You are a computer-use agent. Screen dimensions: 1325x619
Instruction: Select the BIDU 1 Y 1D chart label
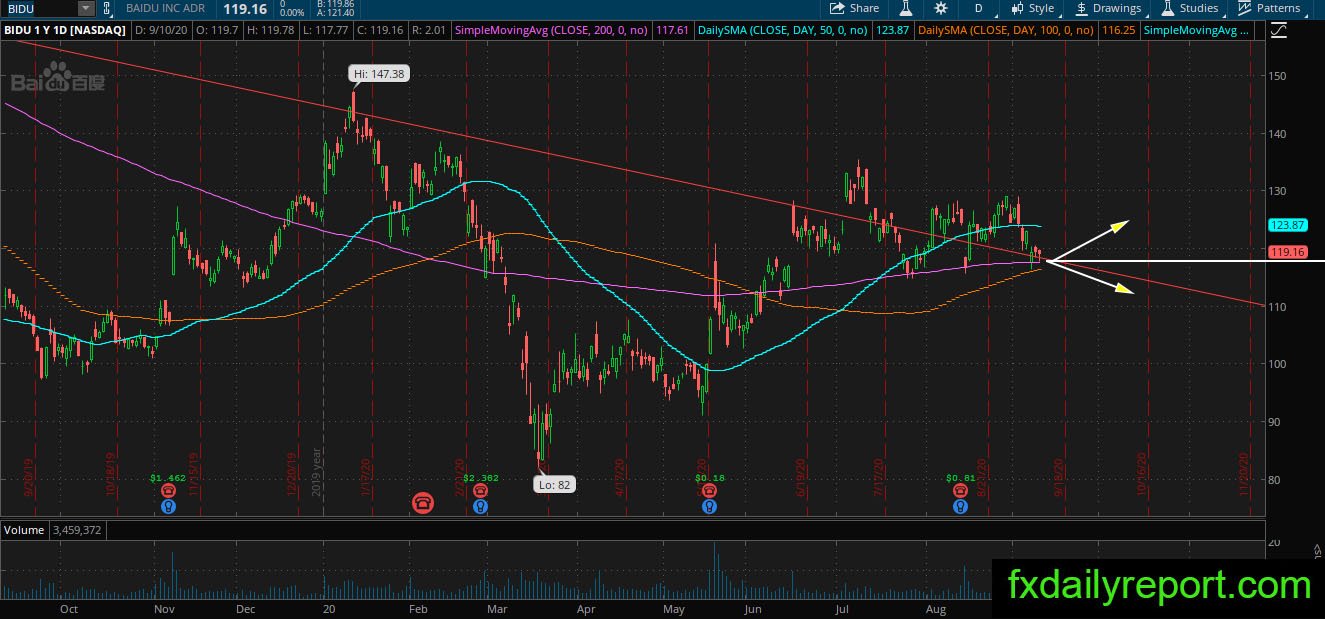[65, 31]
